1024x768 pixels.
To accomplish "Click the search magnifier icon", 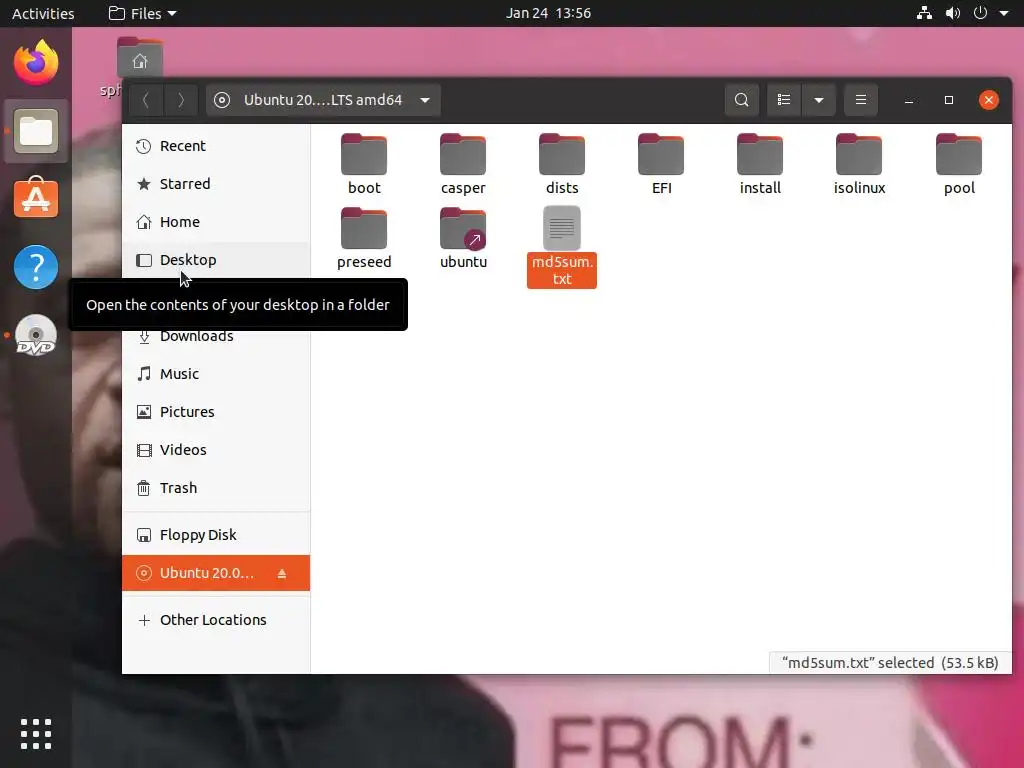I will [741, 100].
